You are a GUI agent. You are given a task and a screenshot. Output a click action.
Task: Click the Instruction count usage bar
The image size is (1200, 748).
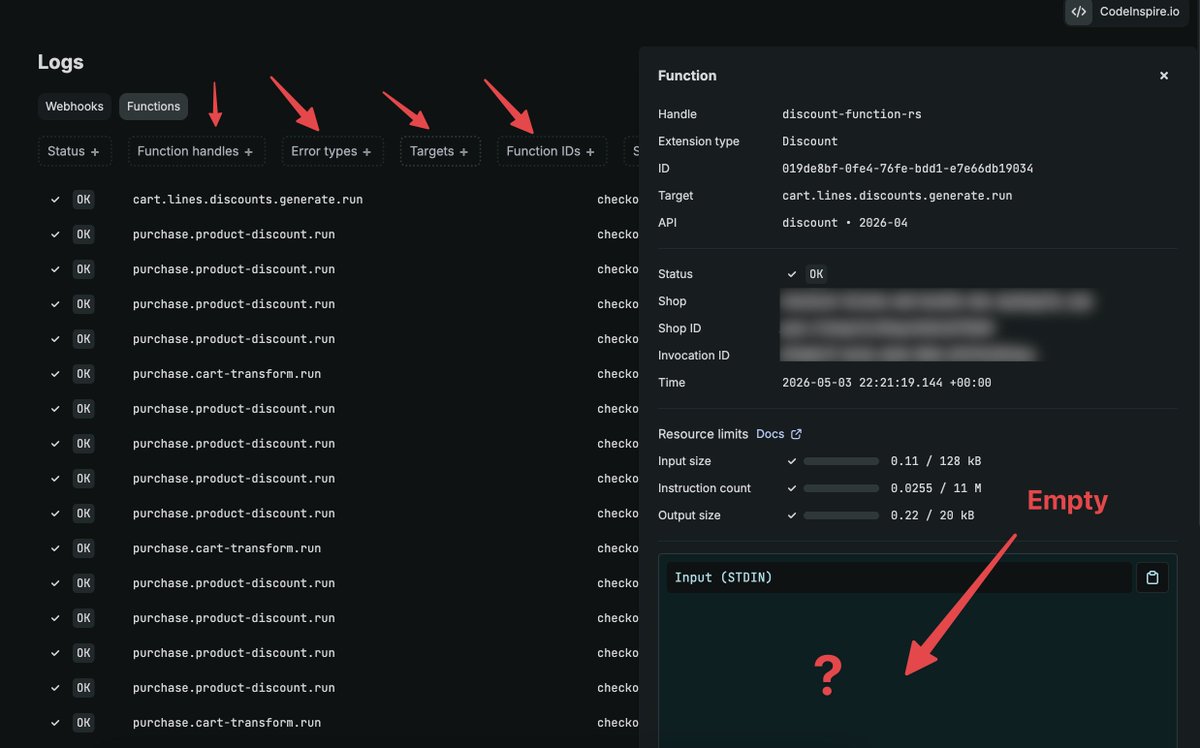click(841, 489)
